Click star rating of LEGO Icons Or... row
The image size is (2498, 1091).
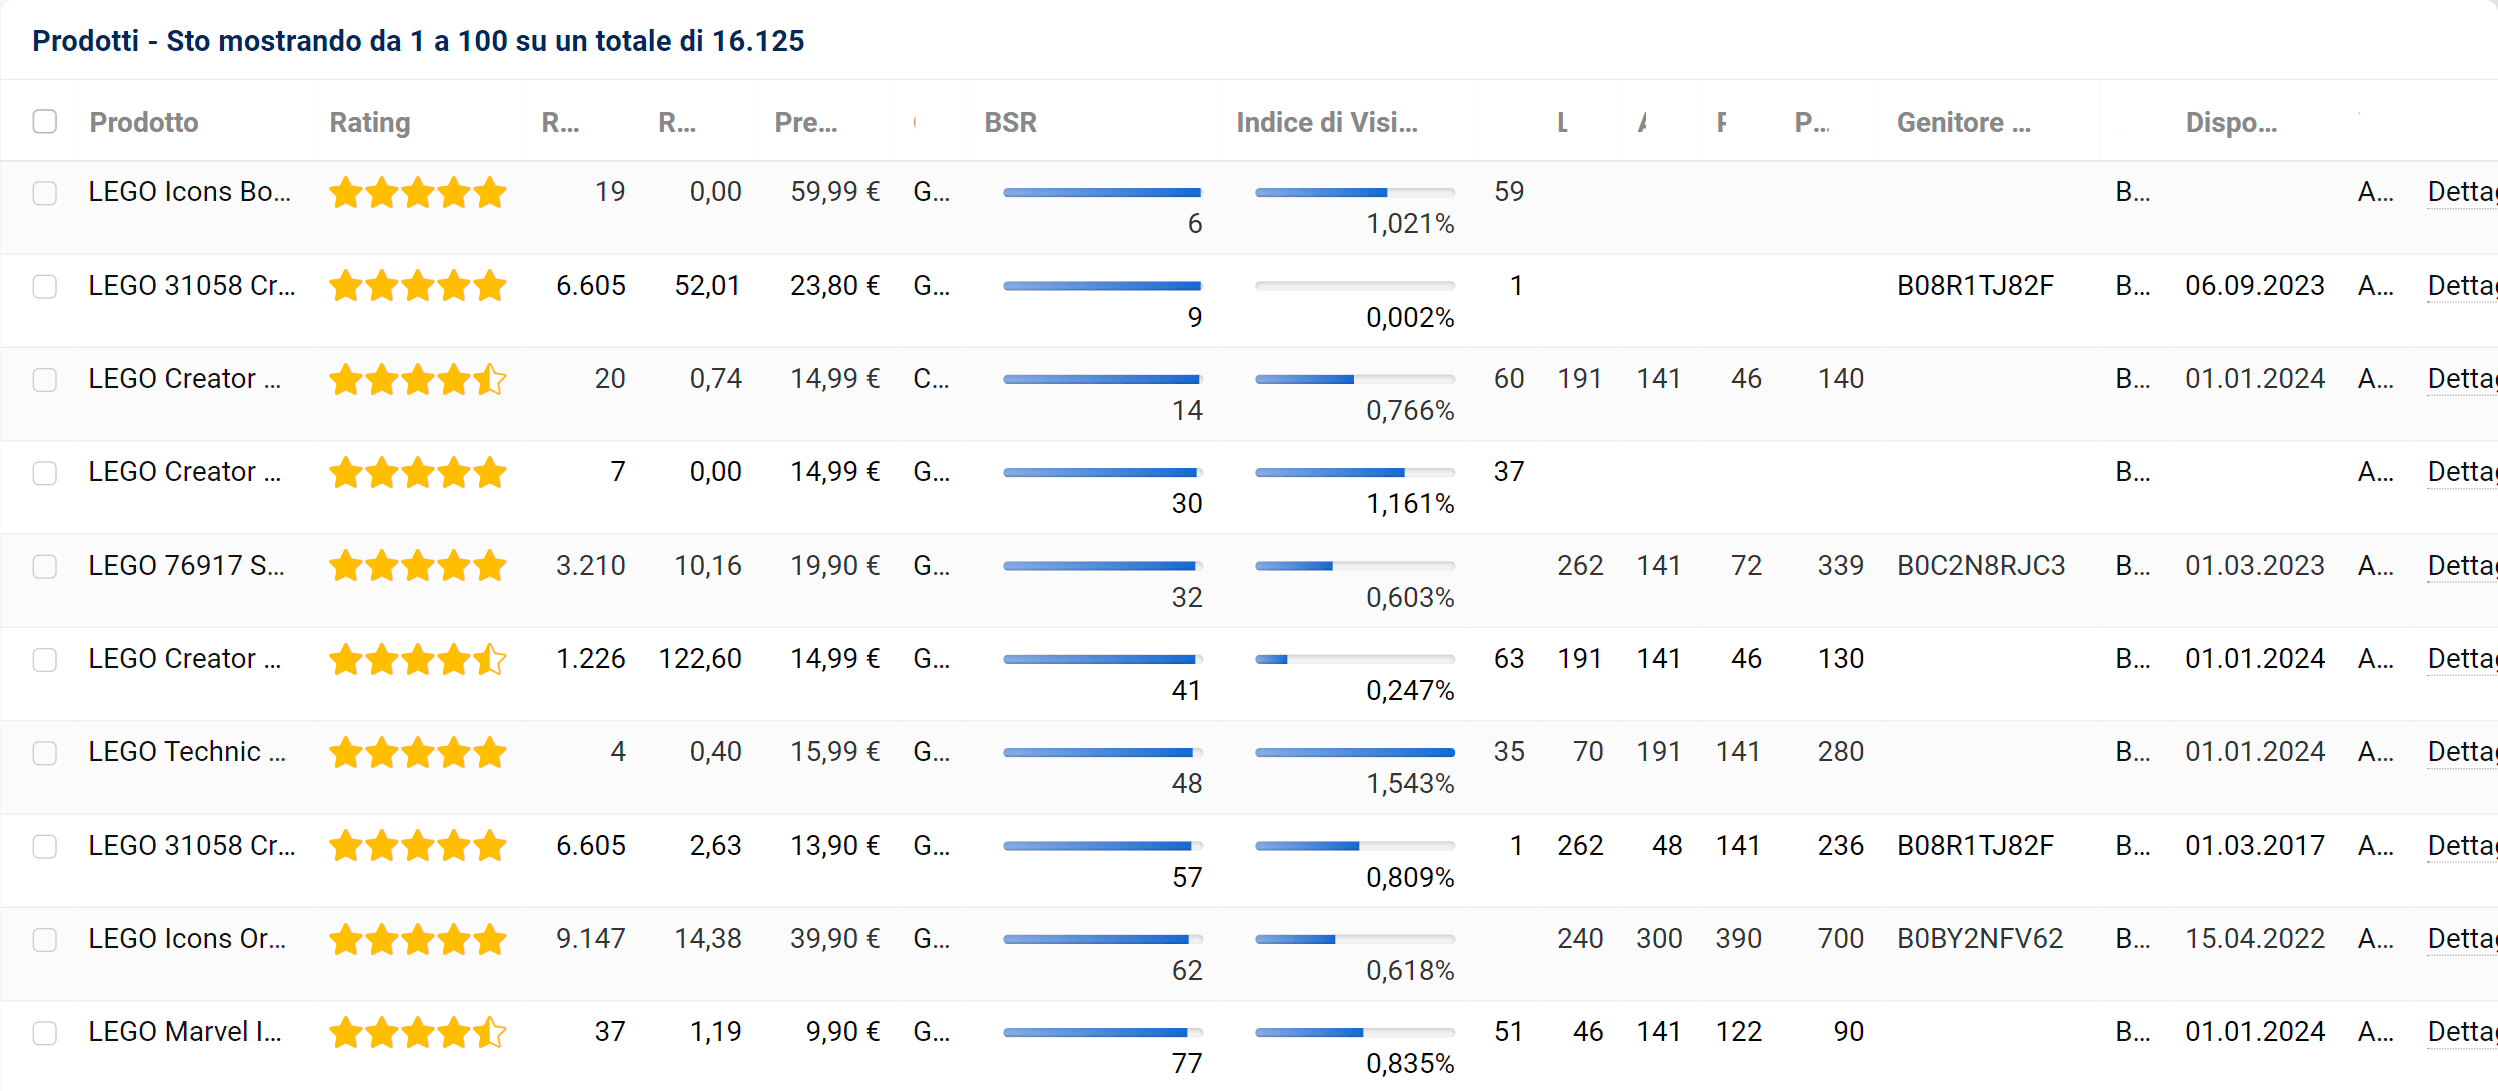[418, 939]
